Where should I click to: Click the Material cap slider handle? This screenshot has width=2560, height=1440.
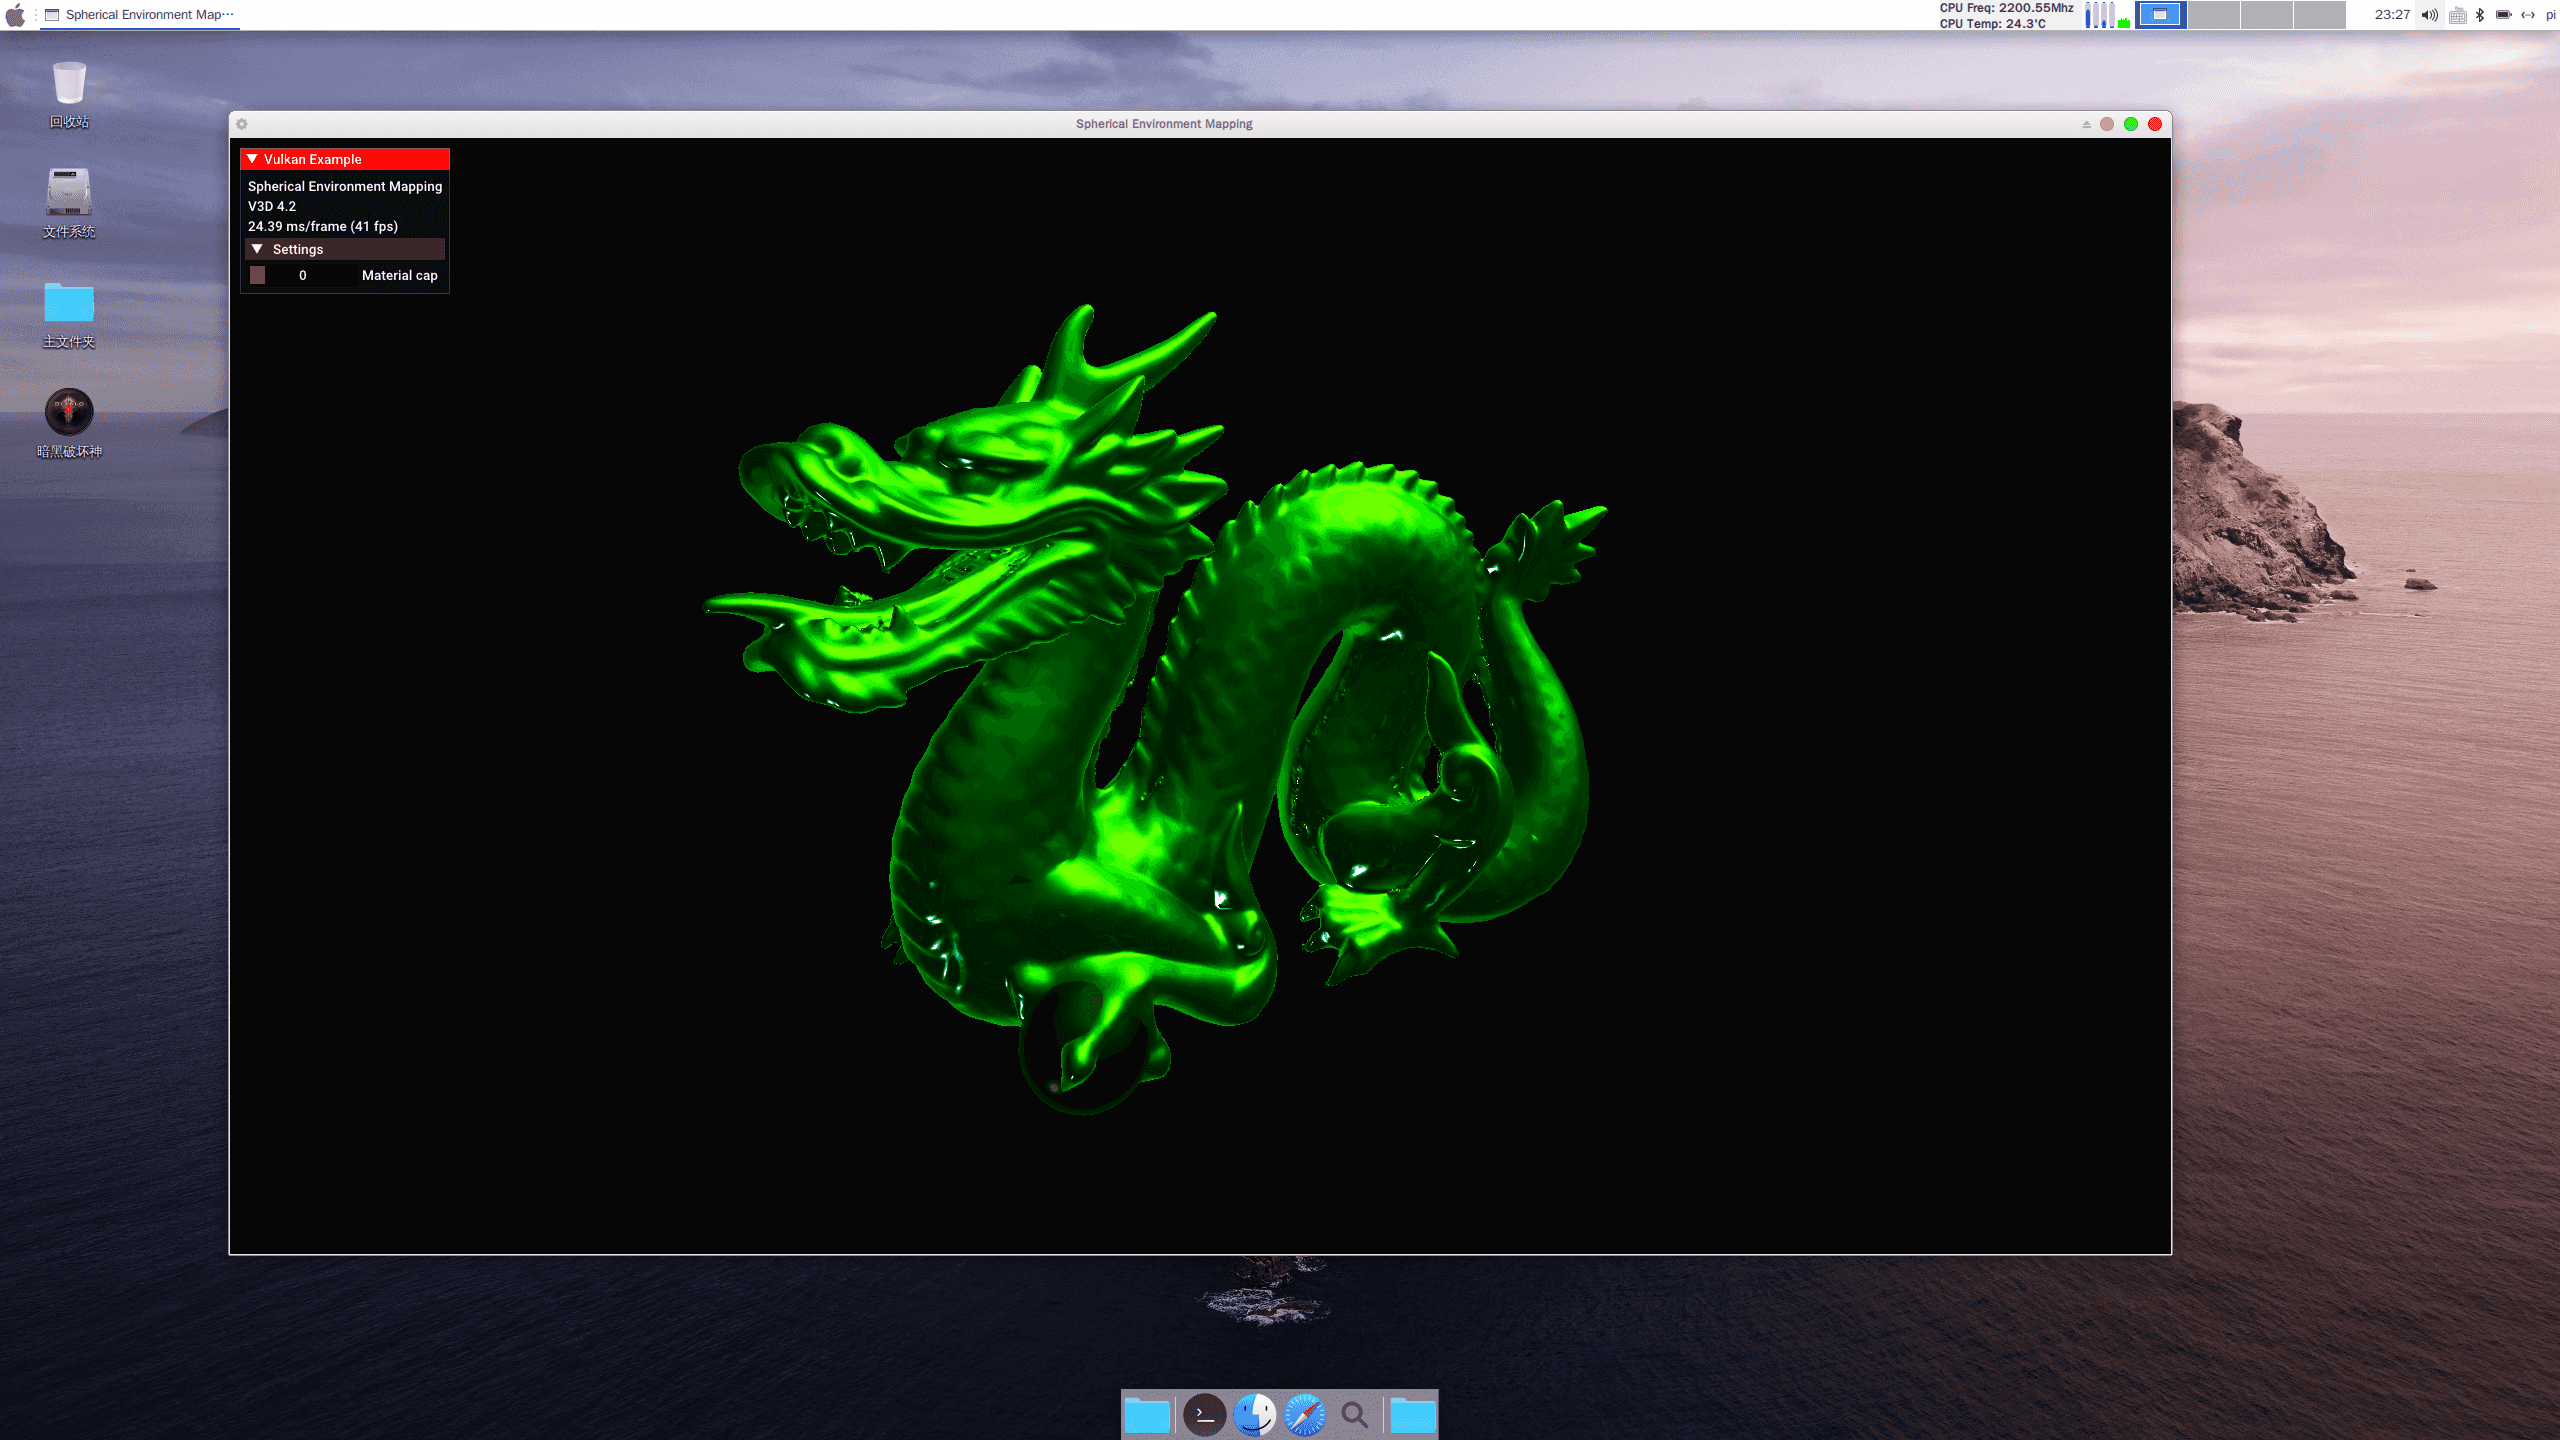pyautogui.click(x=258, y=275)
